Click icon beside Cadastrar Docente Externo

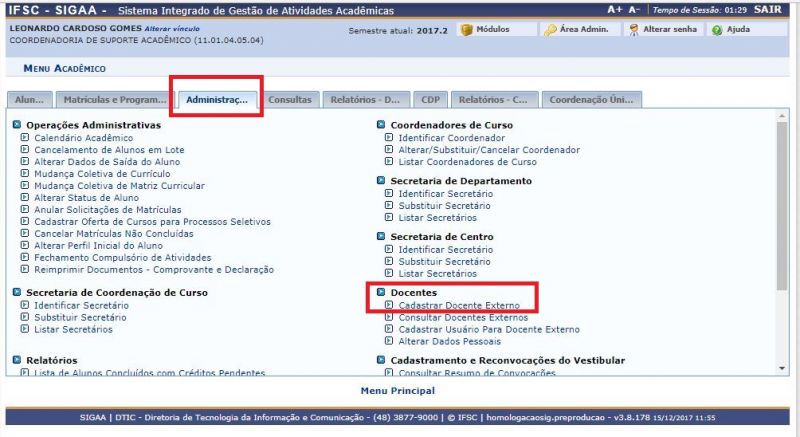point(389,305)
